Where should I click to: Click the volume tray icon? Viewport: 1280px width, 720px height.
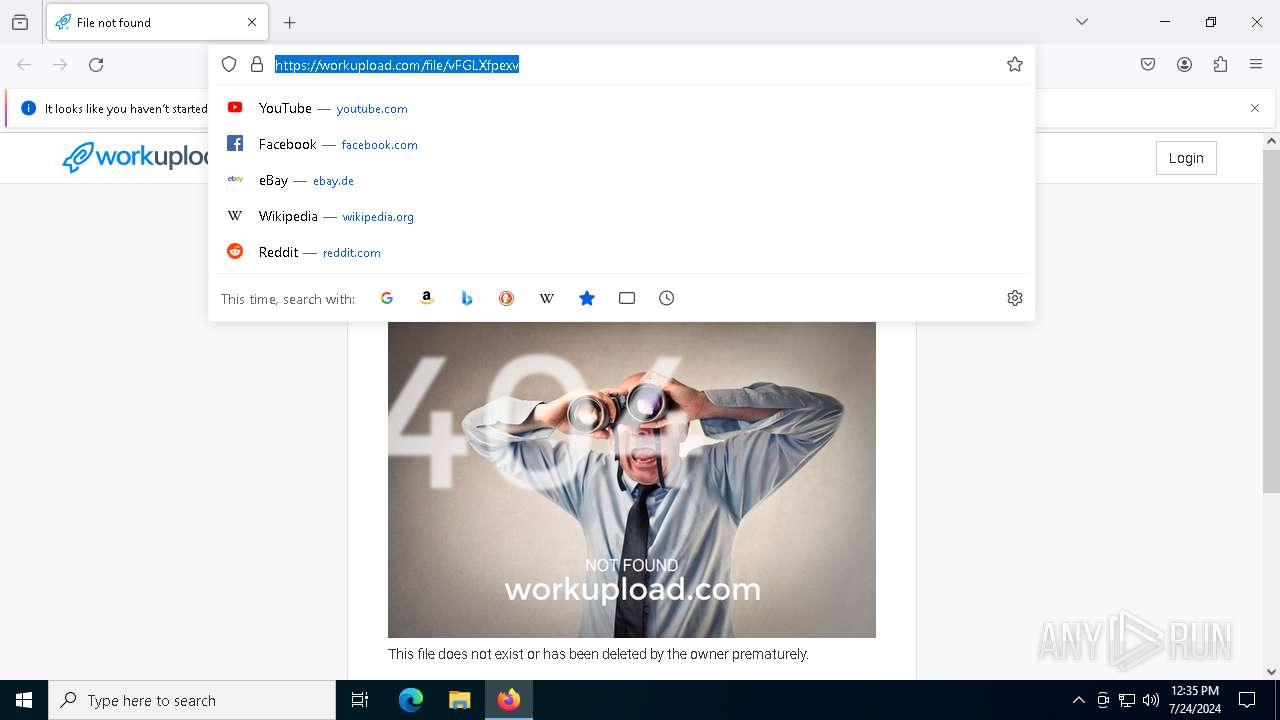tap(1151, 700)
